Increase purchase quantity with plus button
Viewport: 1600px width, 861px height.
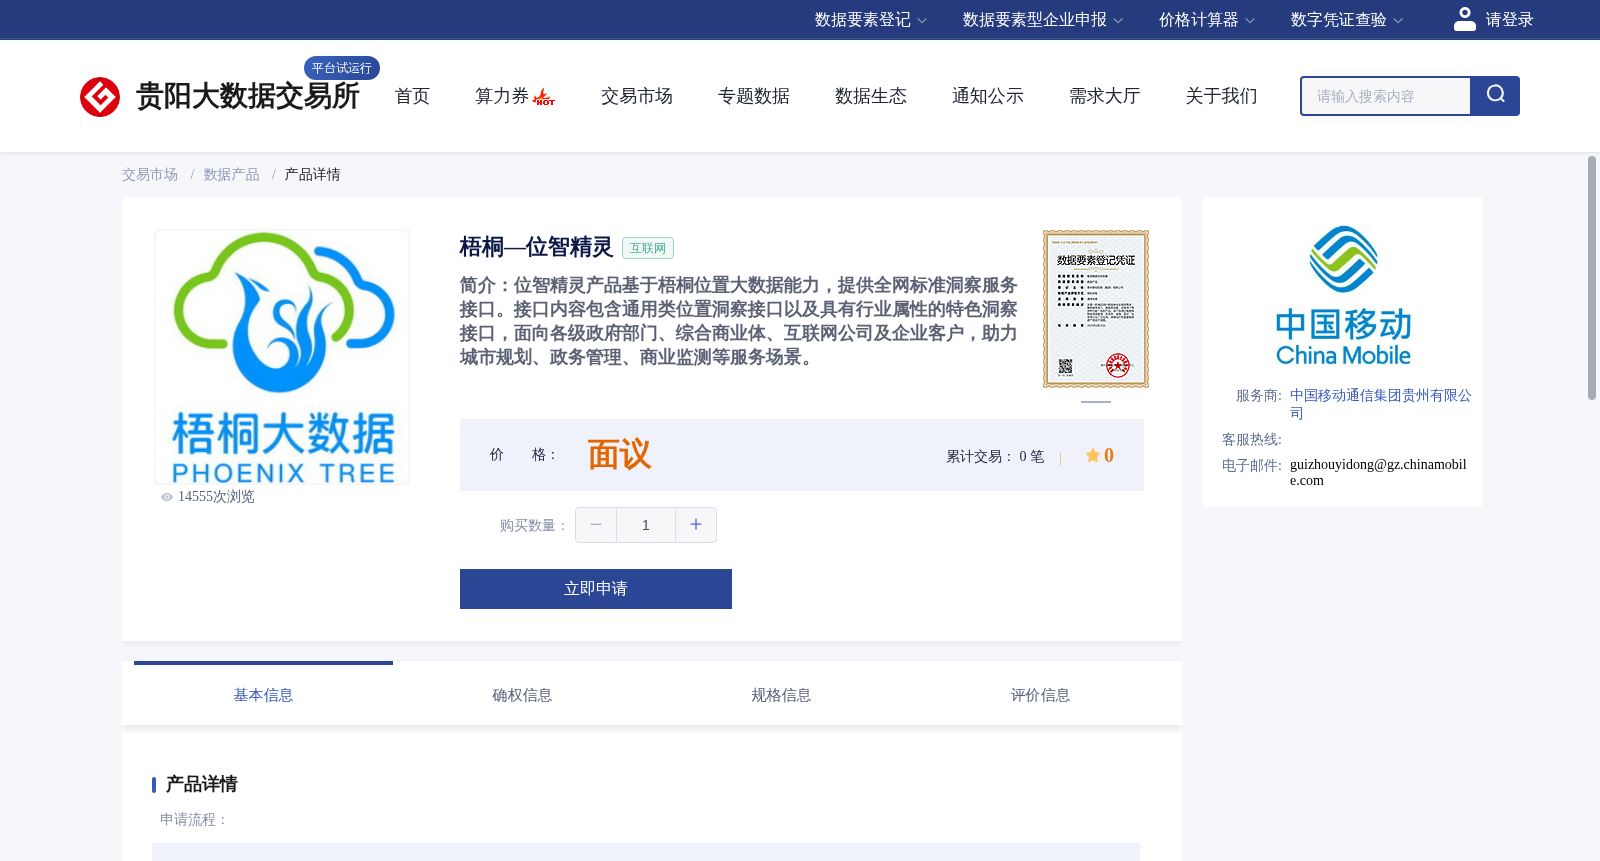coord(696,525)
